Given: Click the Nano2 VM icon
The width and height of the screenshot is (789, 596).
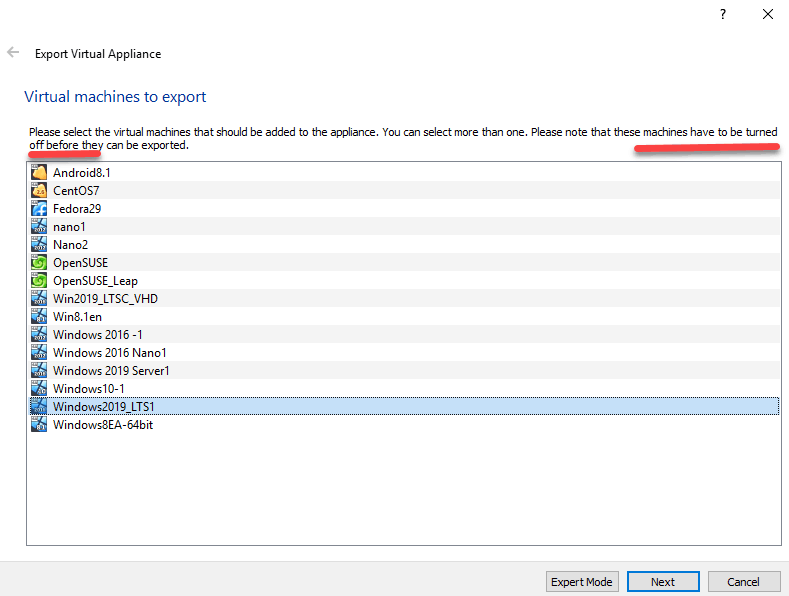Looking at the screenshot, I should (39, 245).
